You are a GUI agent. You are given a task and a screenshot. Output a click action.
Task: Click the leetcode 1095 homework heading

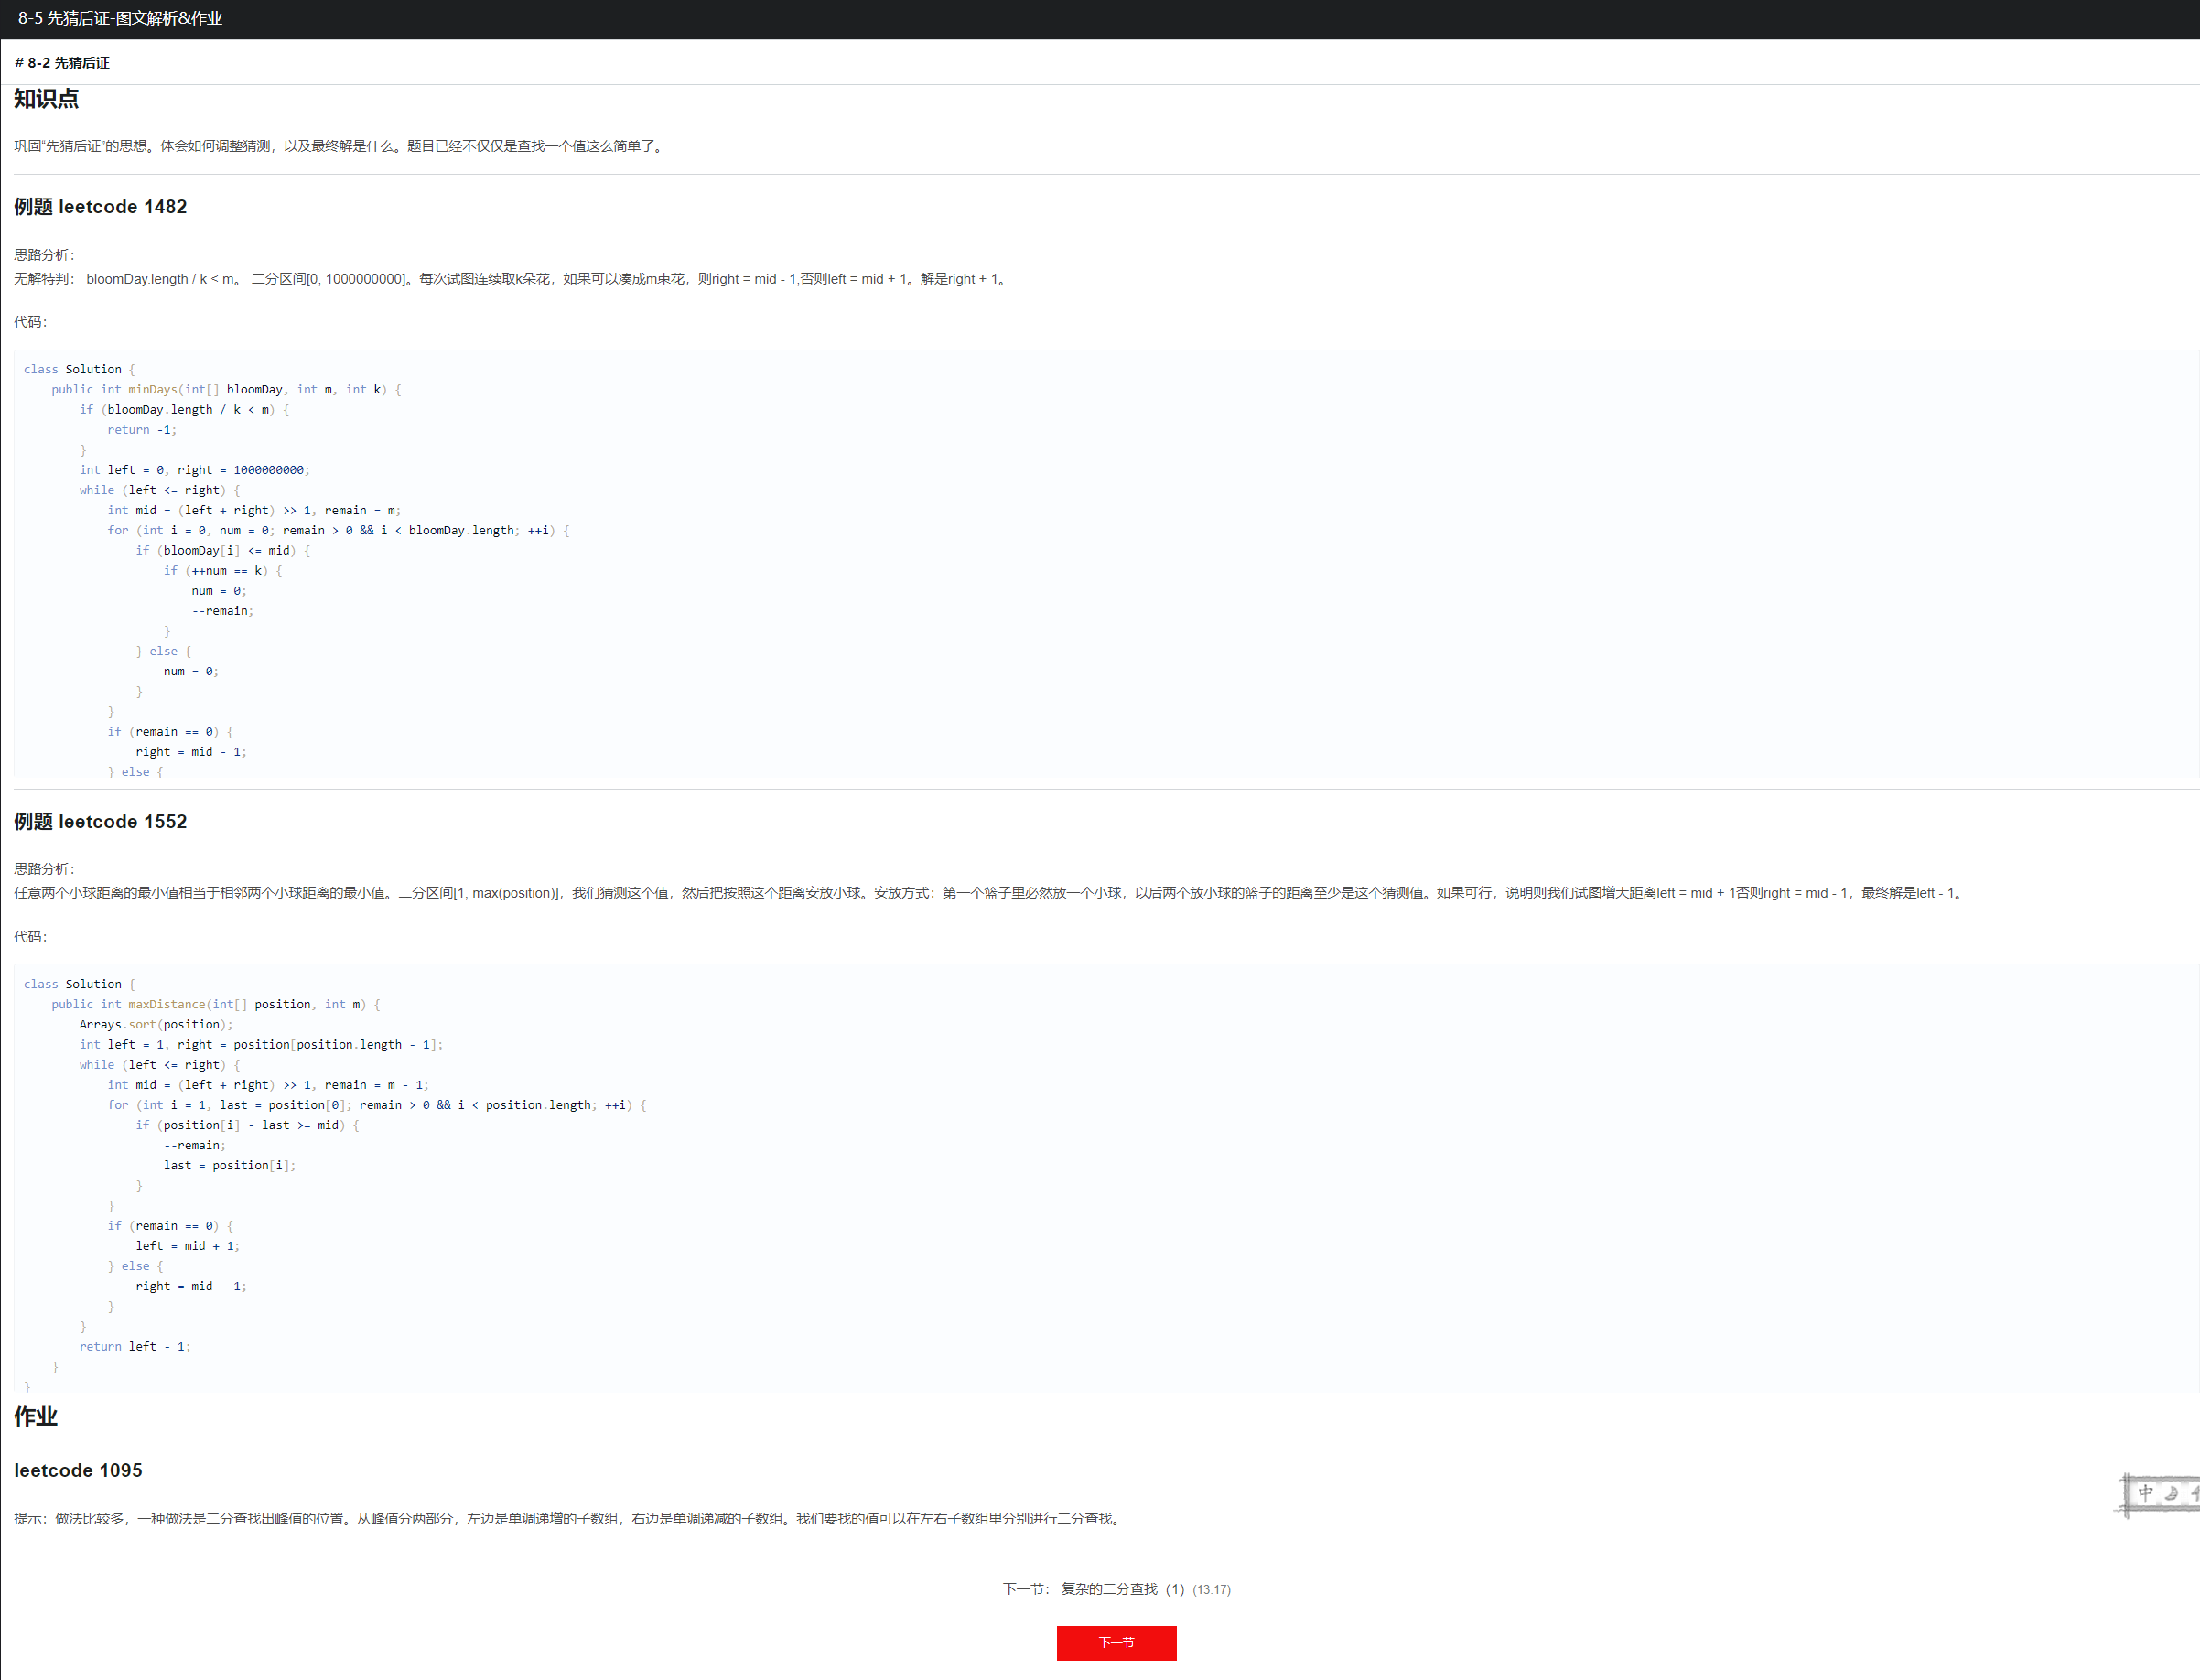point(78,1470)
